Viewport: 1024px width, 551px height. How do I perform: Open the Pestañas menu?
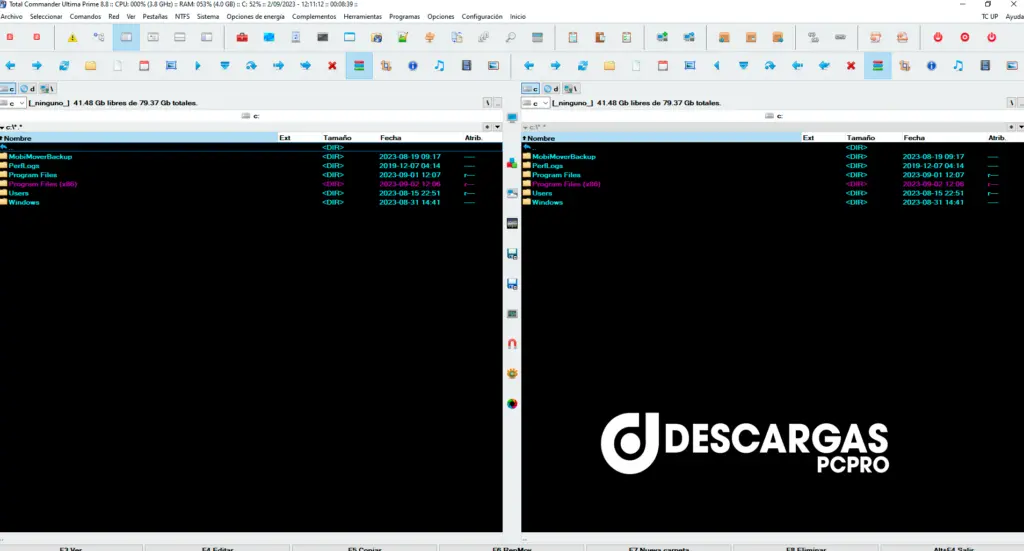(155, 16)
